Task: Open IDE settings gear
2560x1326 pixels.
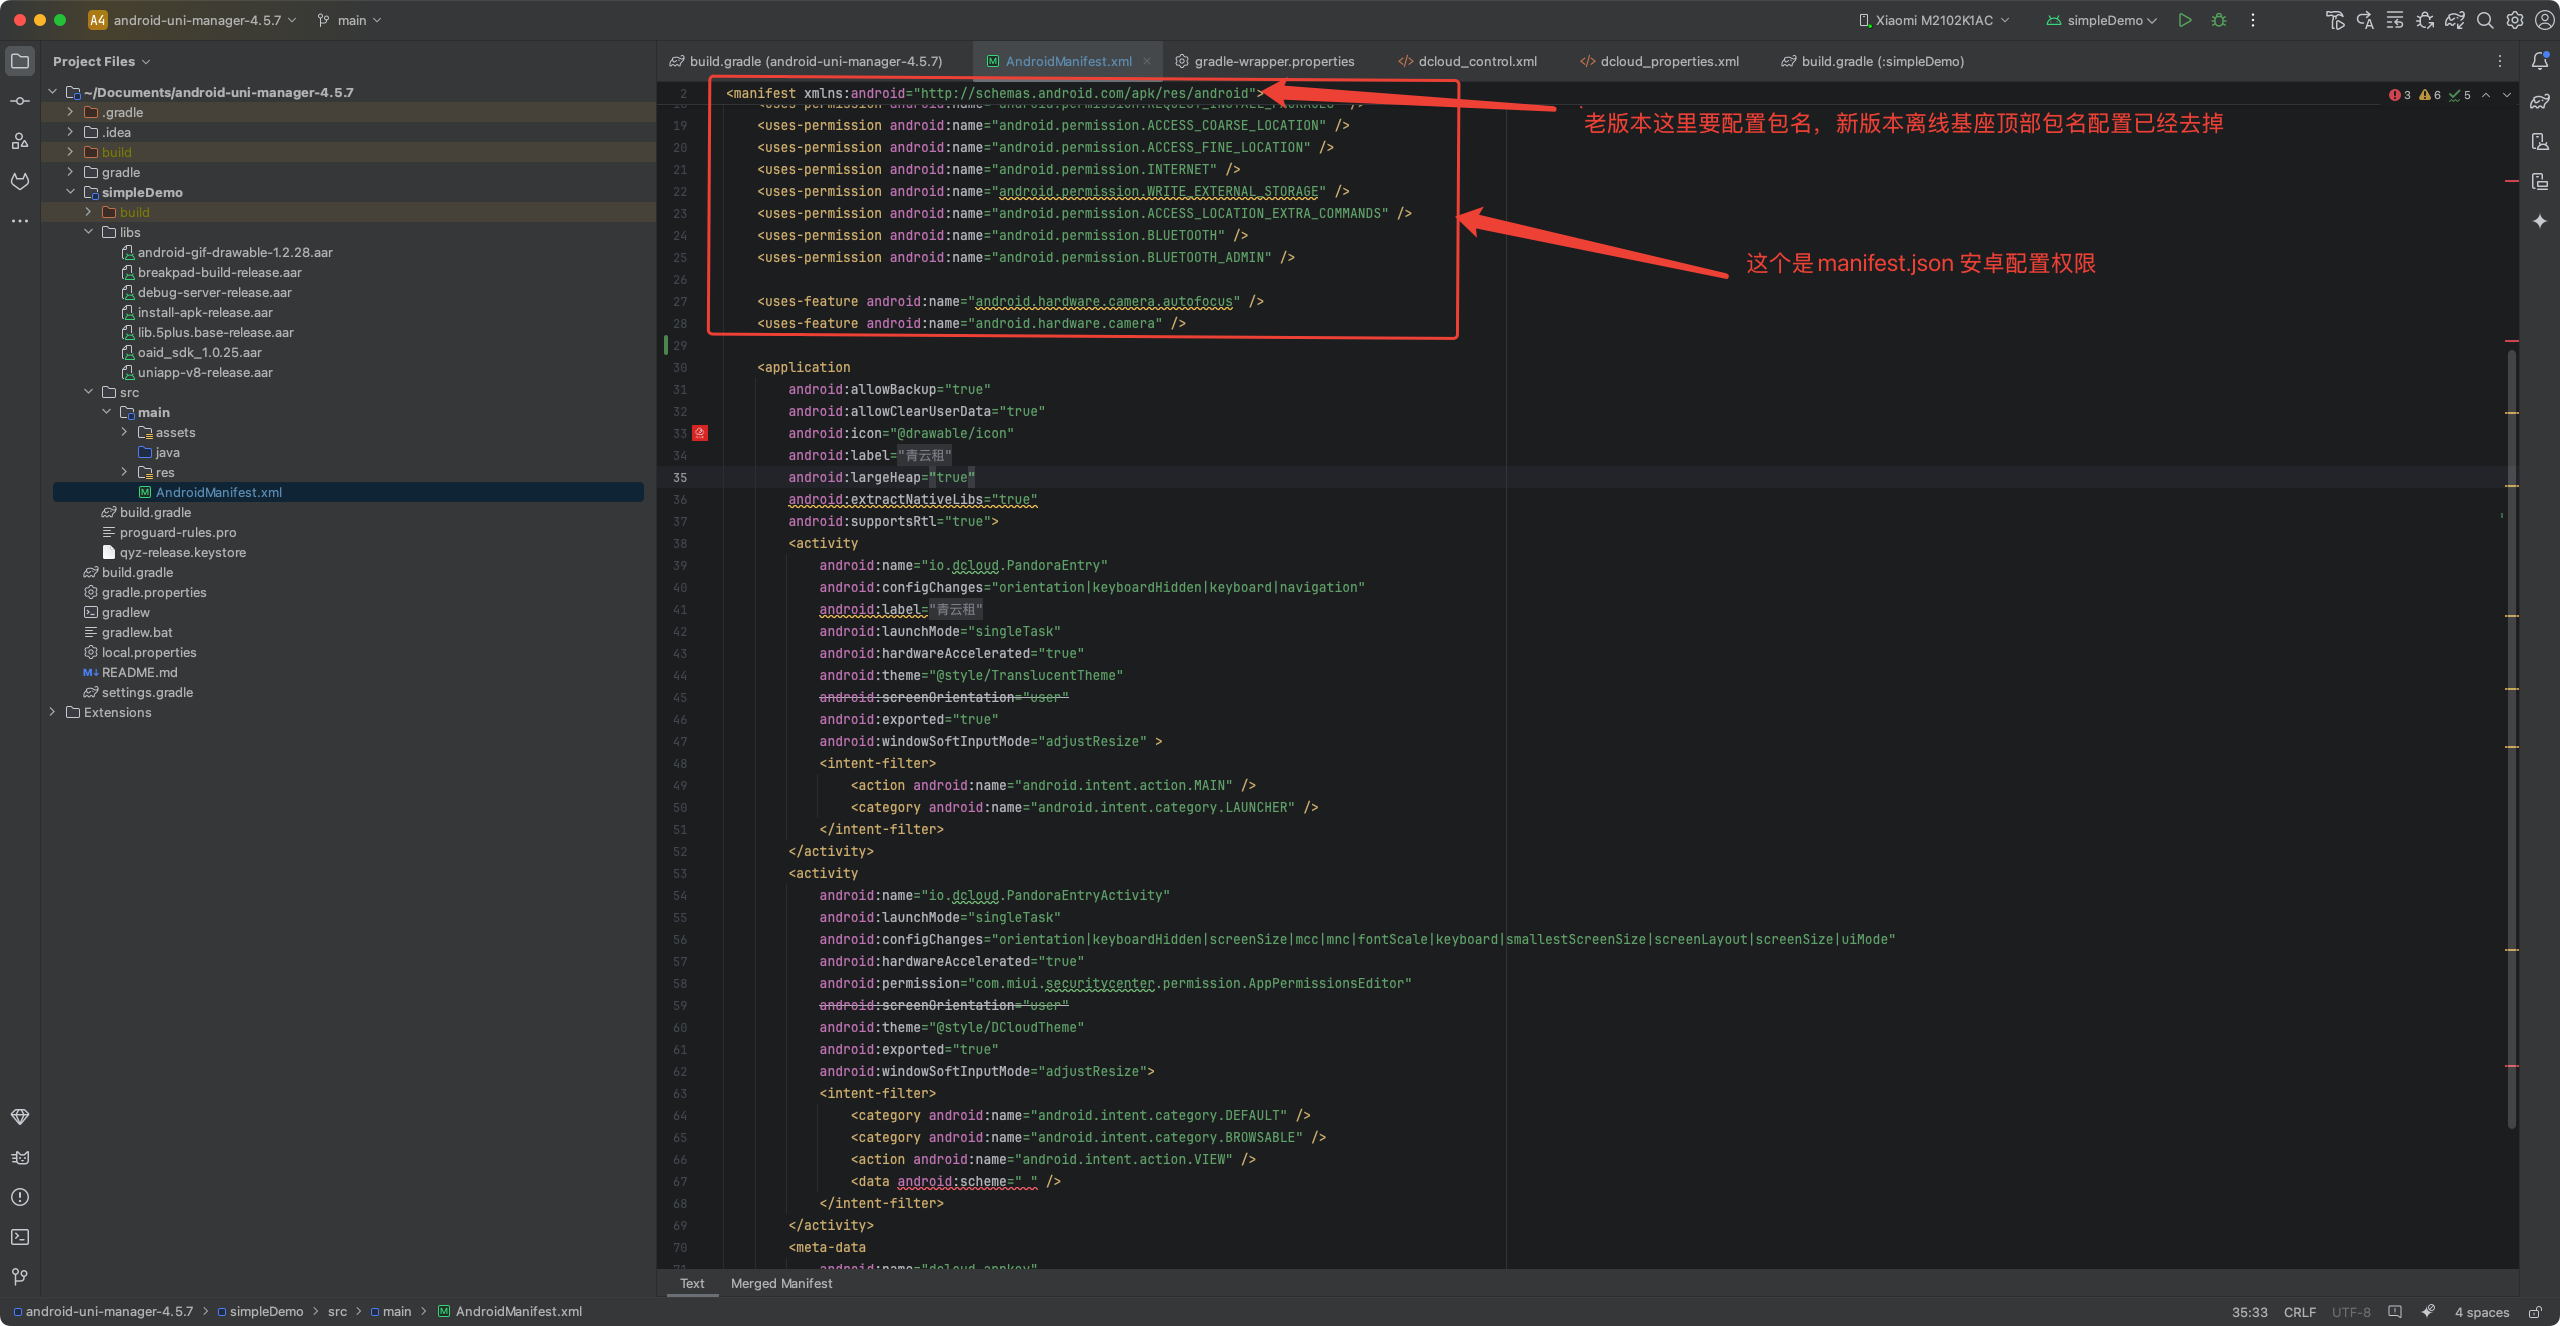Action: tap(2515, 20)
